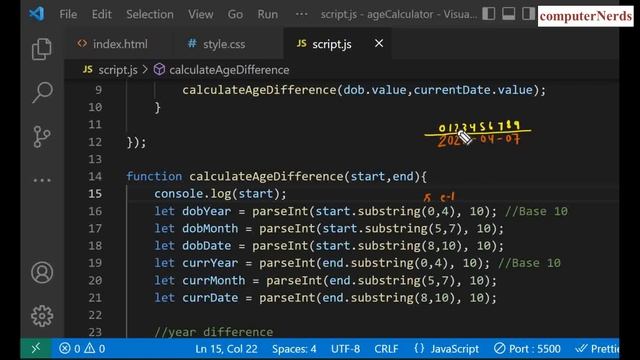The height and width of the screenshot is (360, 640).
Task: Open the Search view in activity bar
Action: 42,92
